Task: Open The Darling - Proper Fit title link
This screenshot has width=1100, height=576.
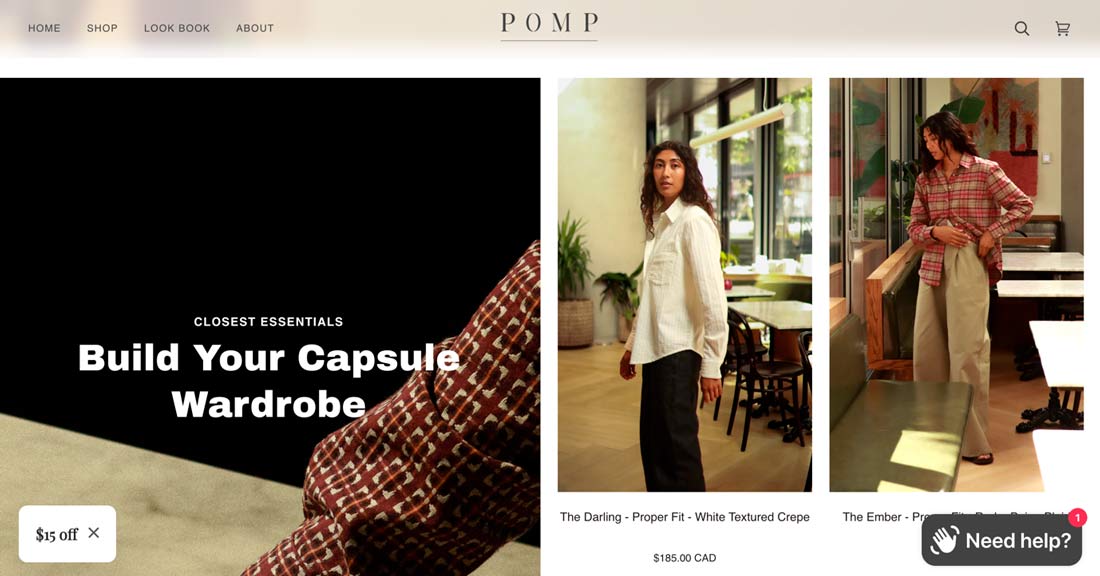Action: (x=685, y=517)
